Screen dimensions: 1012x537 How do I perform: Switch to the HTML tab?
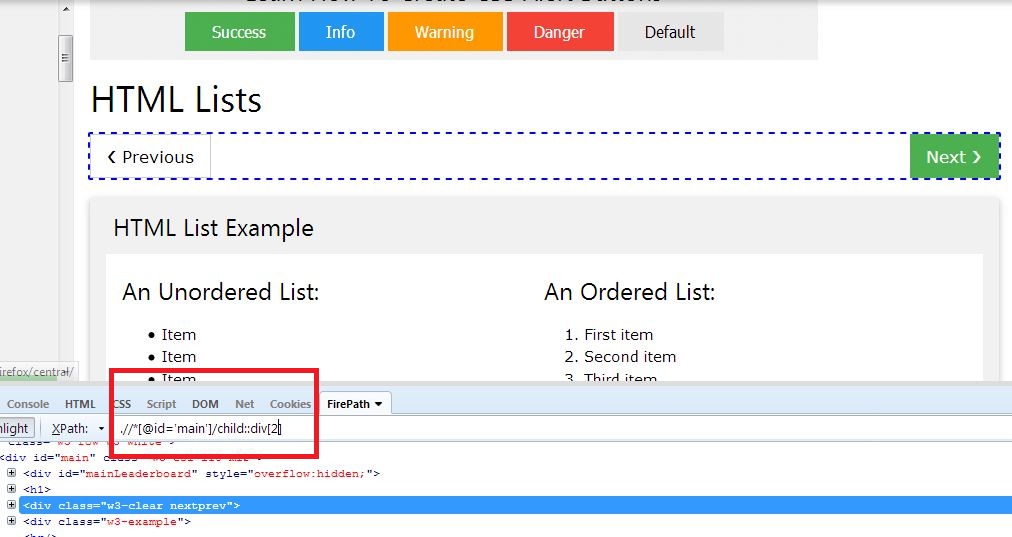(x=80, y=403)
